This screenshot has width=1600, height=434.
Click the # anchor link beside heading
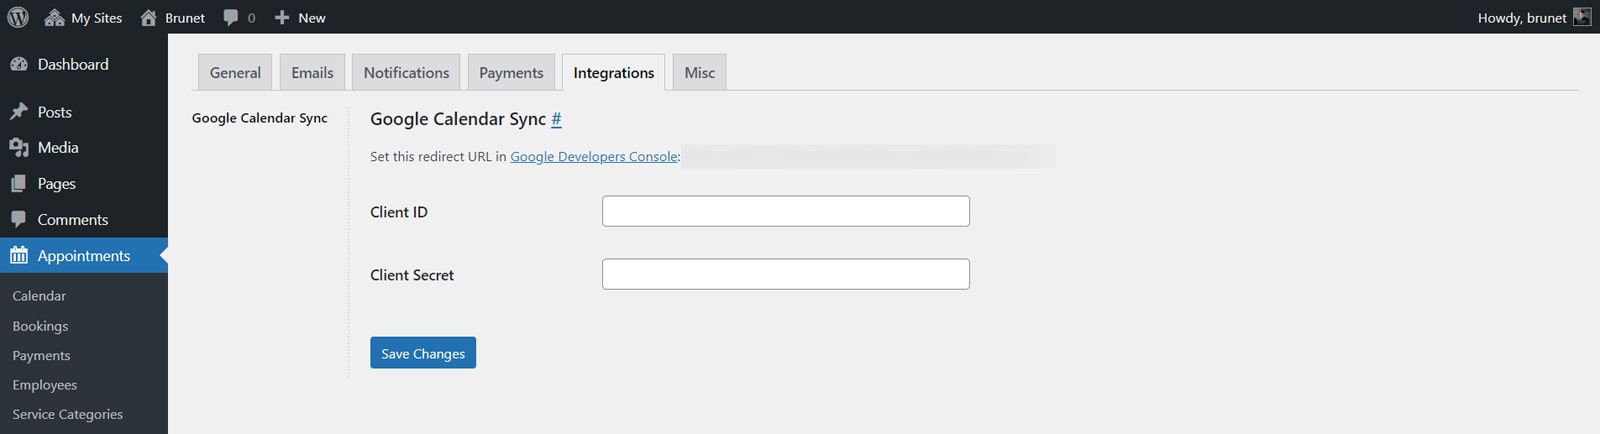point(556,119)
